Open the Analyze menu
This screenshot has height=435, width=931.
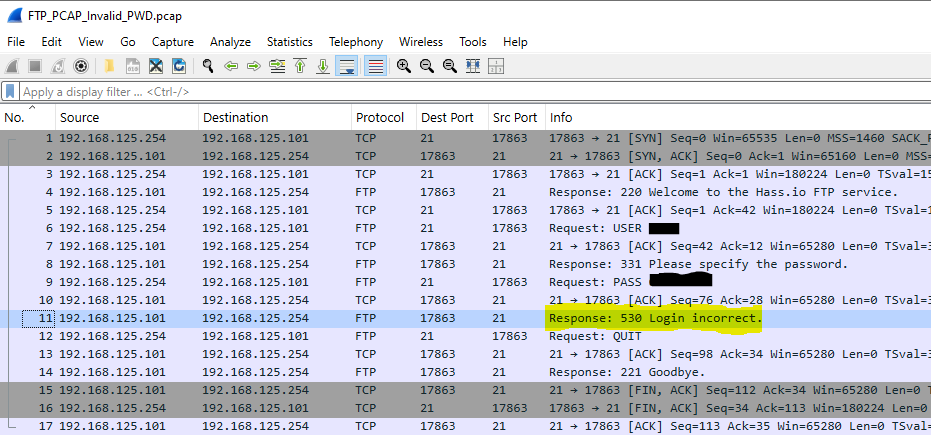230,42
